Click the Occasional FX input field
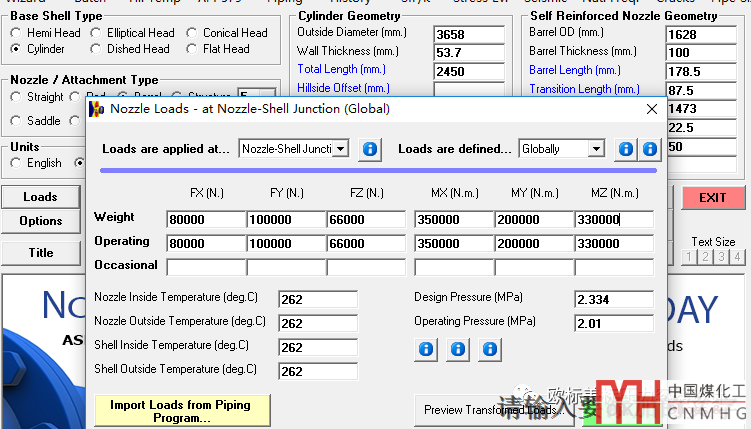The image size is (751, 429). pyautogui.click(x=205, y=267)
